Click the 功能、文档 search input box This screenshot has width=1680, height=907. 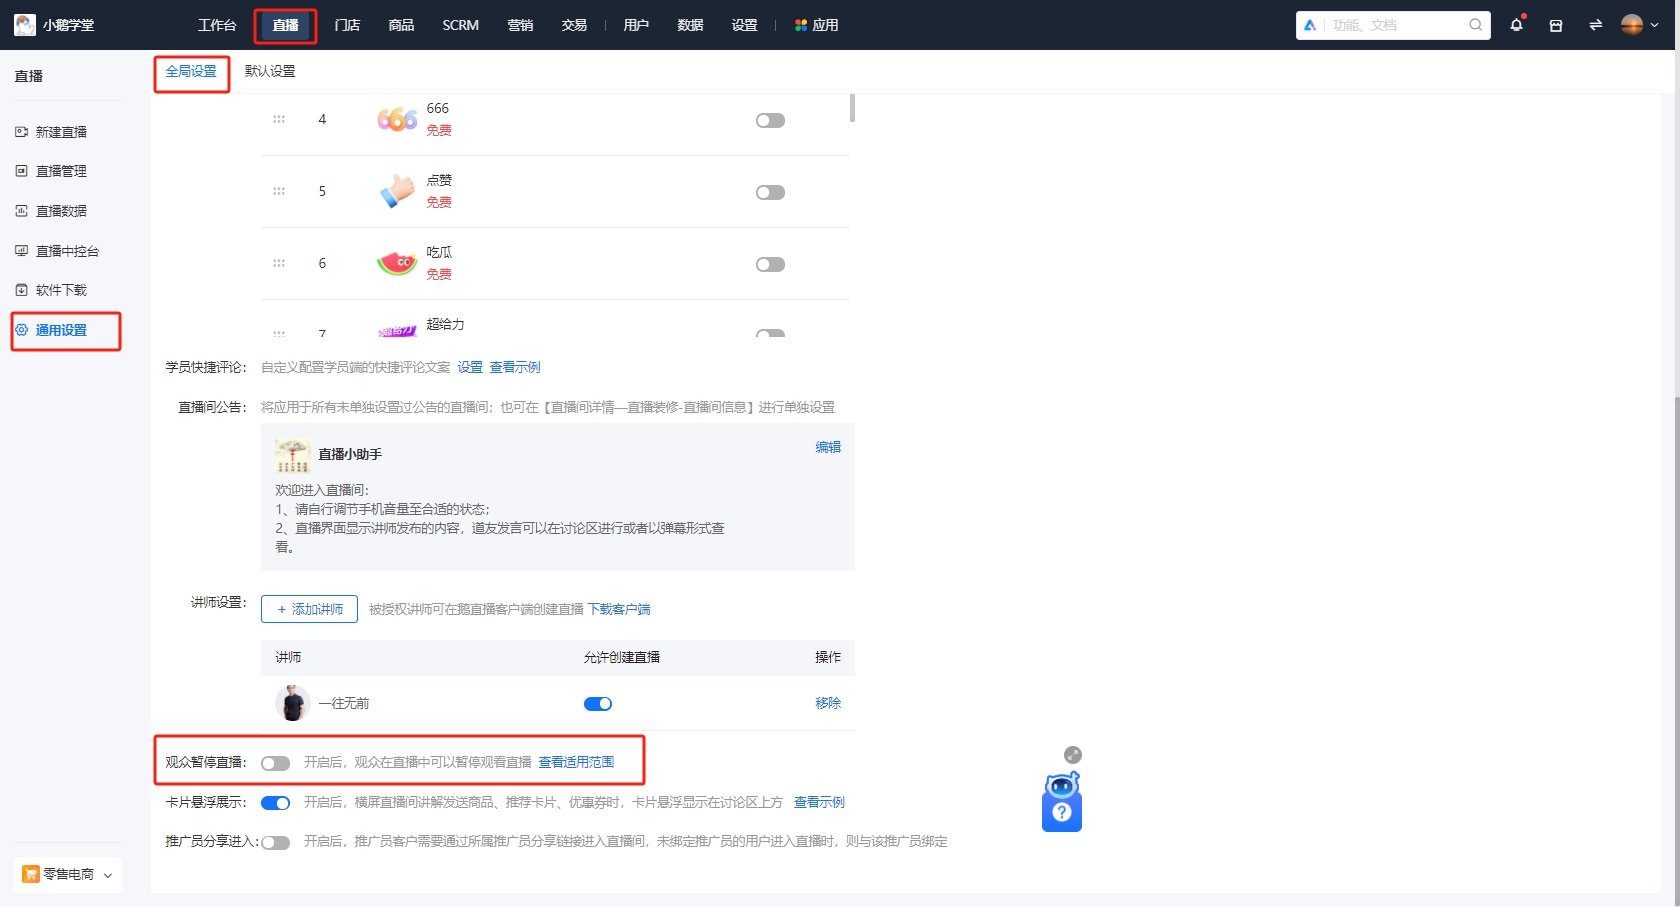point(1390,25)
